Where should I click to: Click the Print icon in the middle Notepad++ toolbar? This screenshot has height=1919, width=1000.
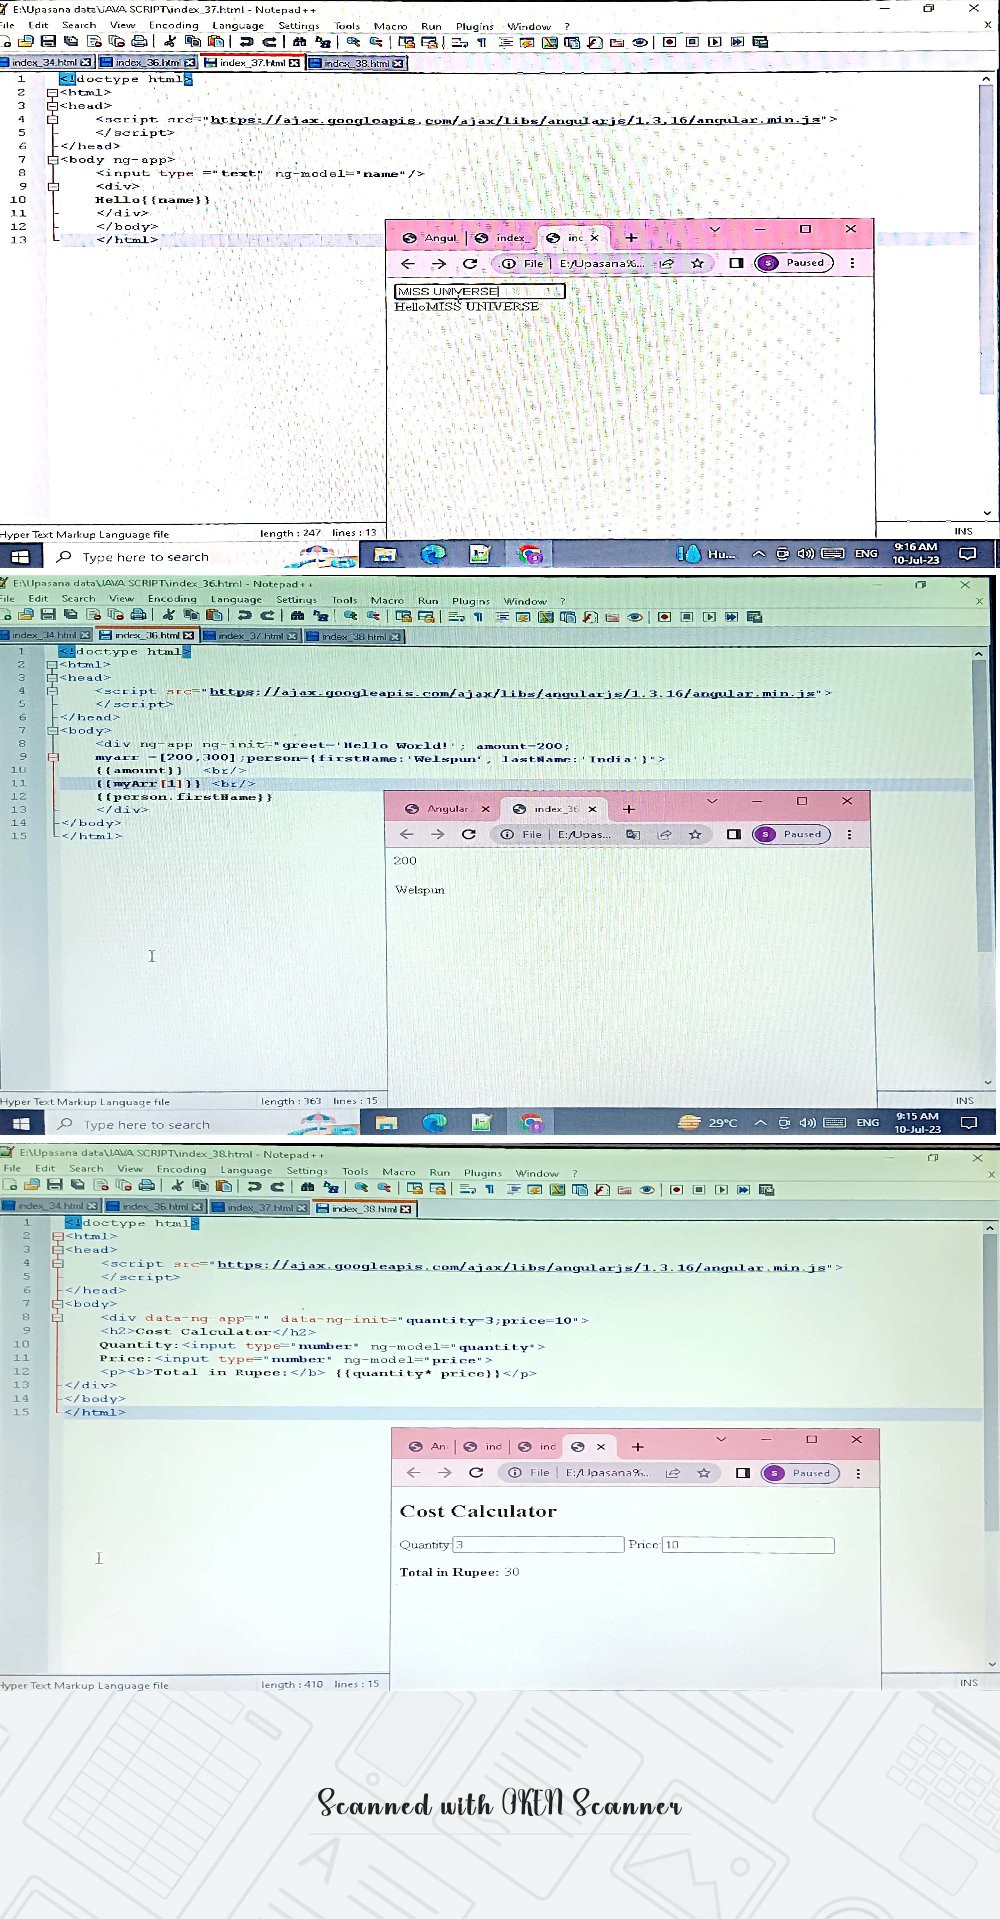[139, 615]
